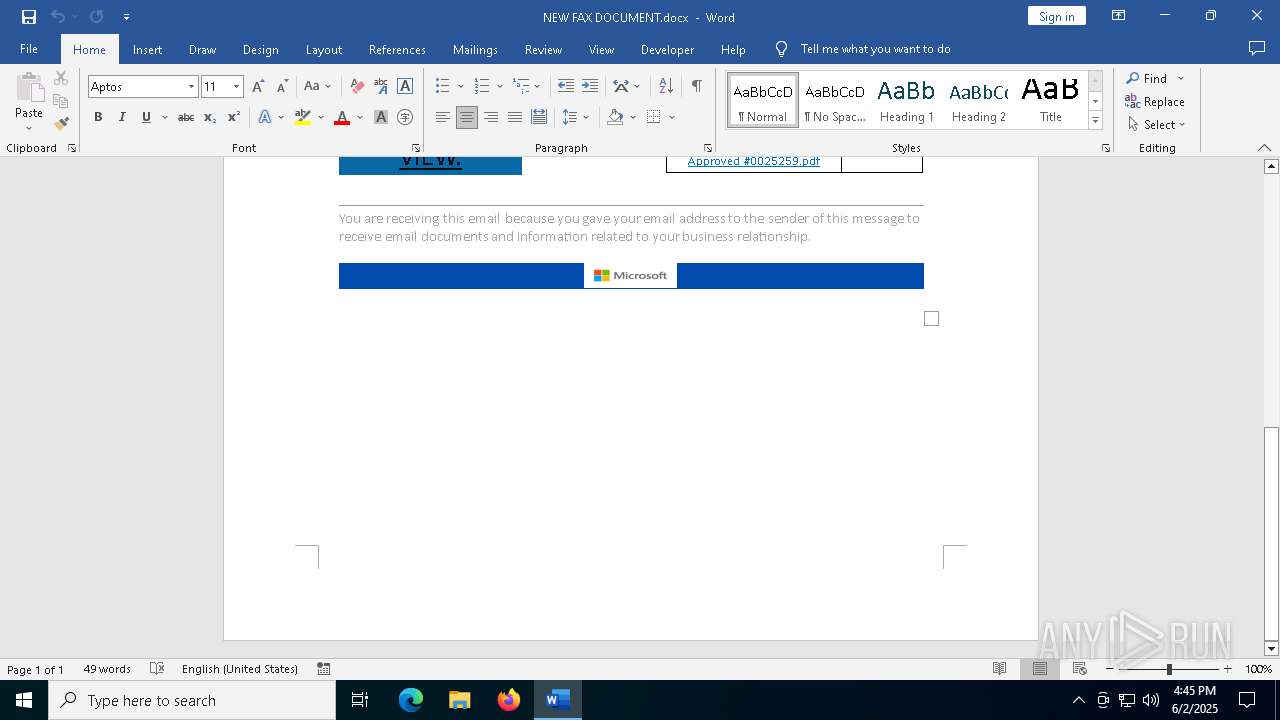The width and height of the screenshot is (1280, 720).
Task: Open Approved #0025259.pdf link
Action: 753,161
